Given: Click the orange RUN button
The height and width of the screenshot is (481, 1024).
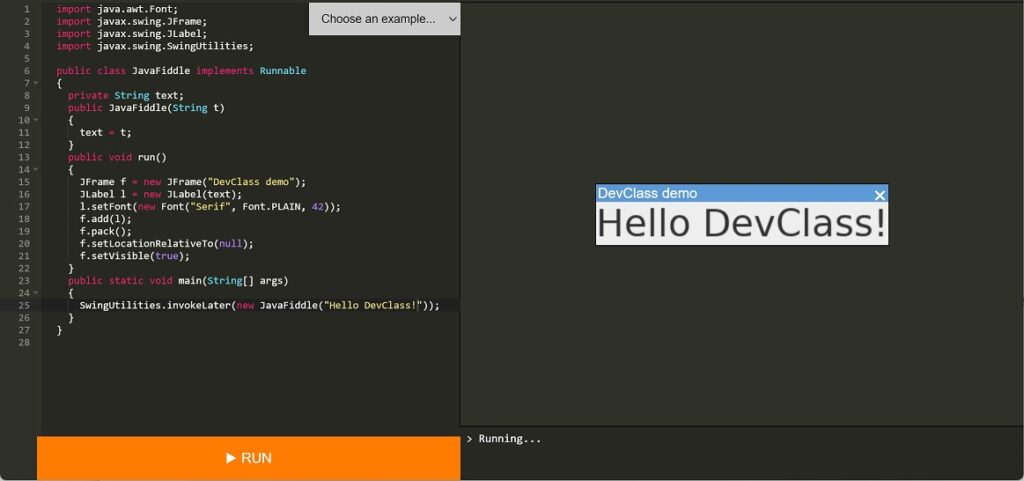Looking at the screenshot, I should pos(248,458).
